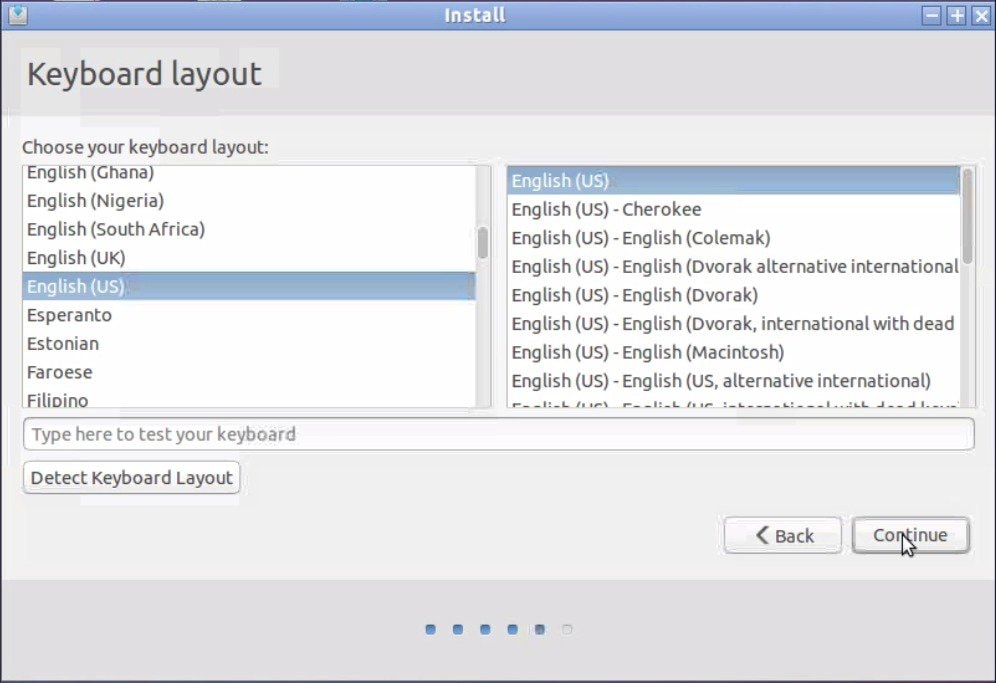Screen dimensions: 996x683
Task: Go back with the Back button
Action: coord(783,535)
